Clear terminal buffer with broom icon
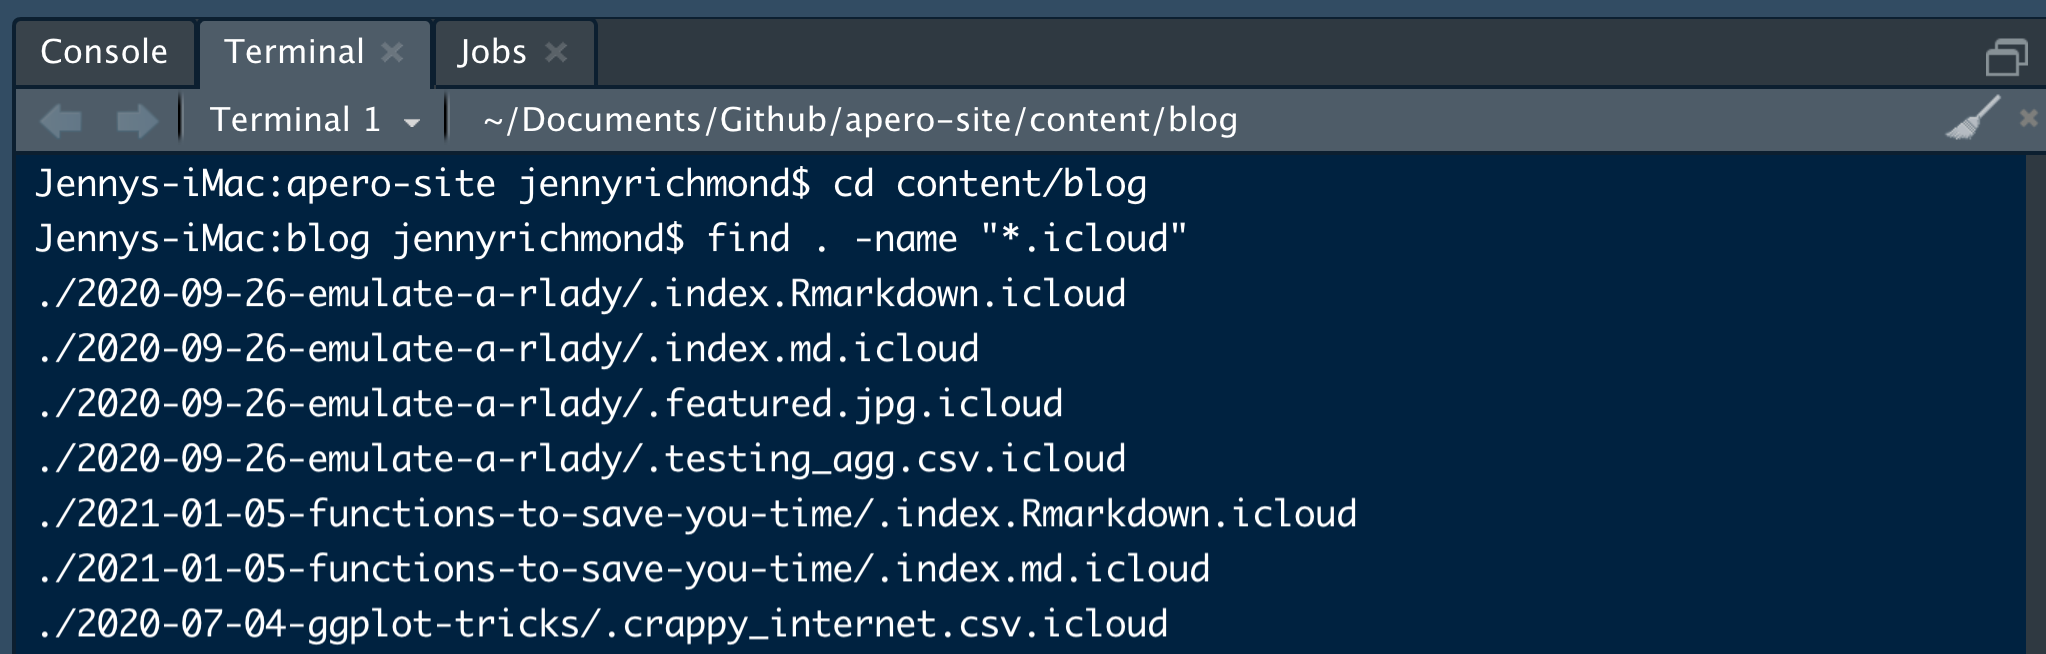Viewport: 2046px width, 654px height. click(x=1973, y=119)
